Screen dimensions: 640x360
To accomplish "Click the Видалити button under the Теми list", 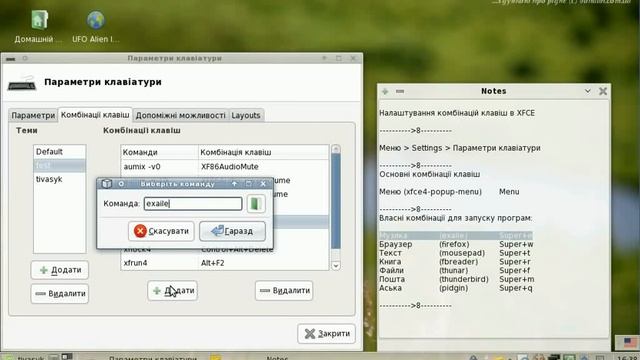I will pyautogui.click(x=60, y=293).
